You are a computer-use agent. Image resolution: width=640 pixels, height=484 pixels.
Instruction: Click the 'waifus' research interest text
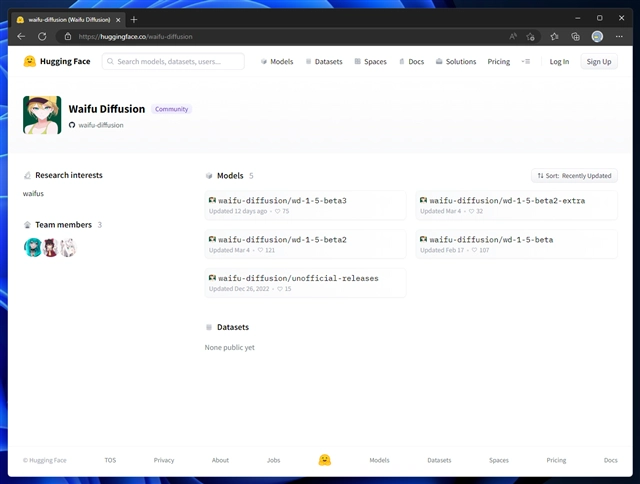33,193
